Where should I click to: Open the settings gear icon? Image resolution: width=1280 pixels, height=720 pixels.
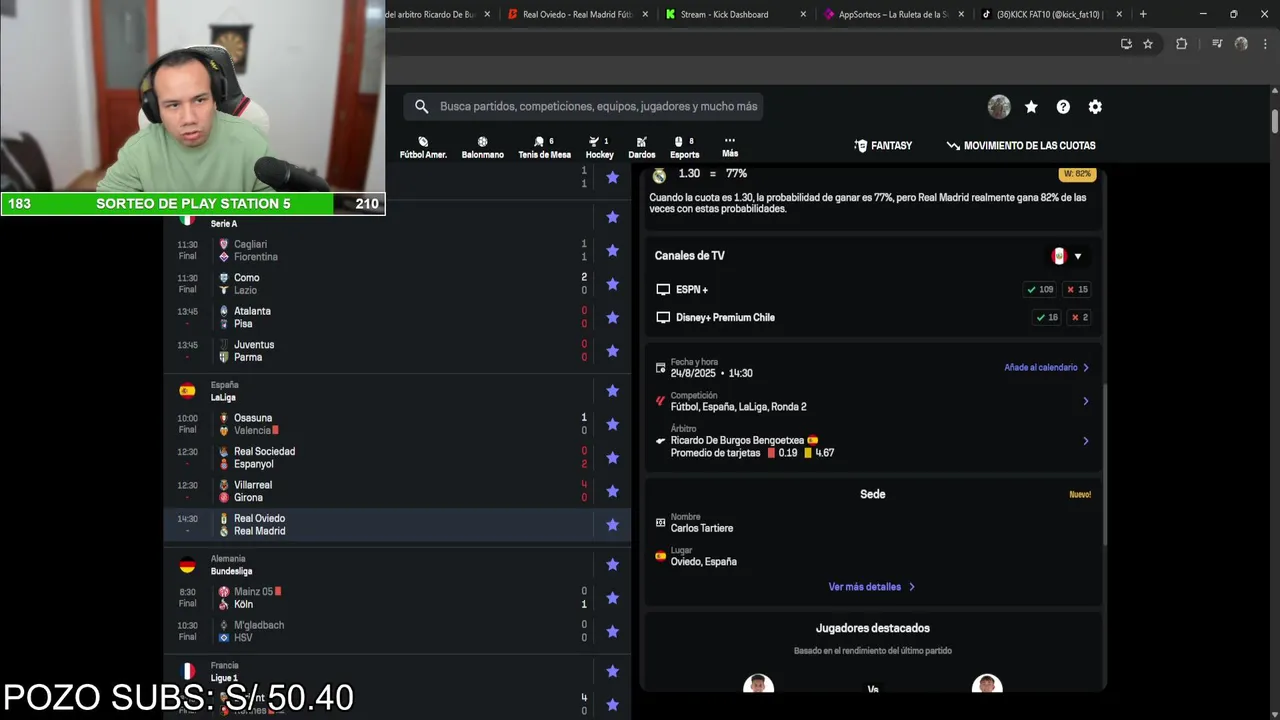(1095, 107)
